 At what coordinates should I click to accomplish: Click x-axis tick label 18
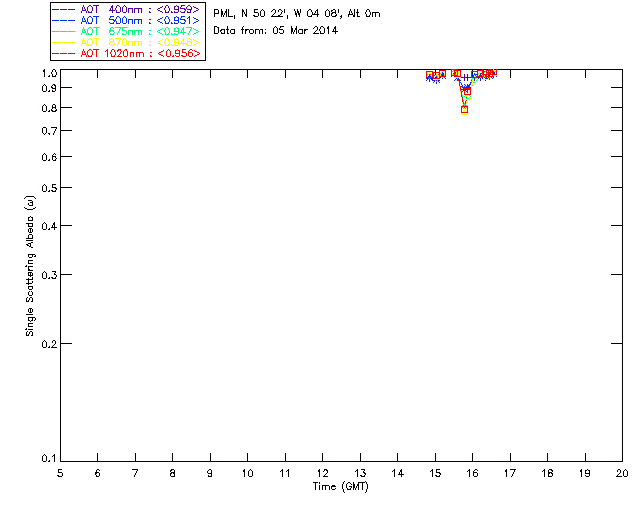pyautogui.click(x=548, y=473)
